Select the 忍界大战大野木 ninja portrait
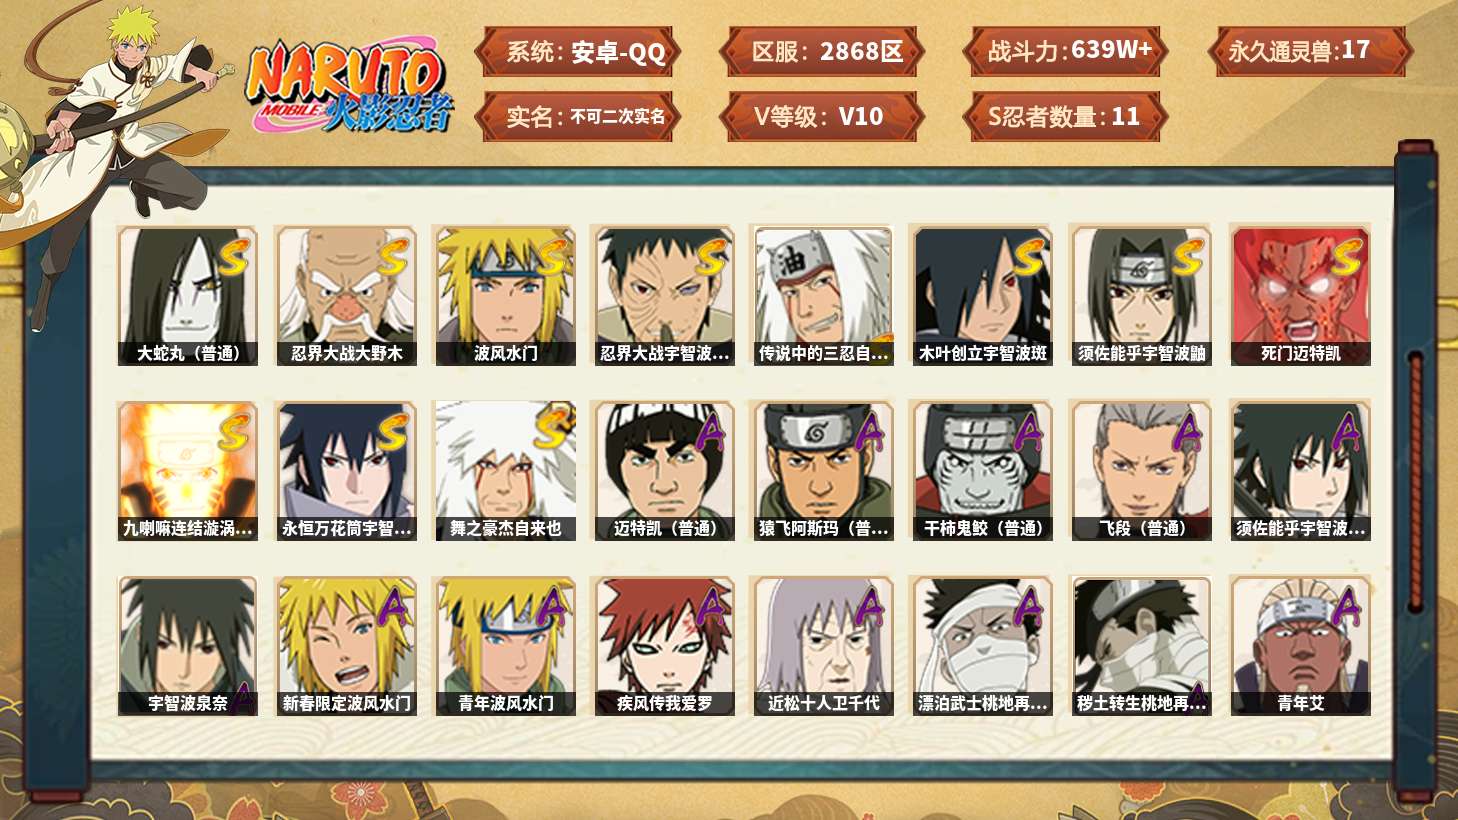Screen dimensions: 1458x820 point(347,296)
